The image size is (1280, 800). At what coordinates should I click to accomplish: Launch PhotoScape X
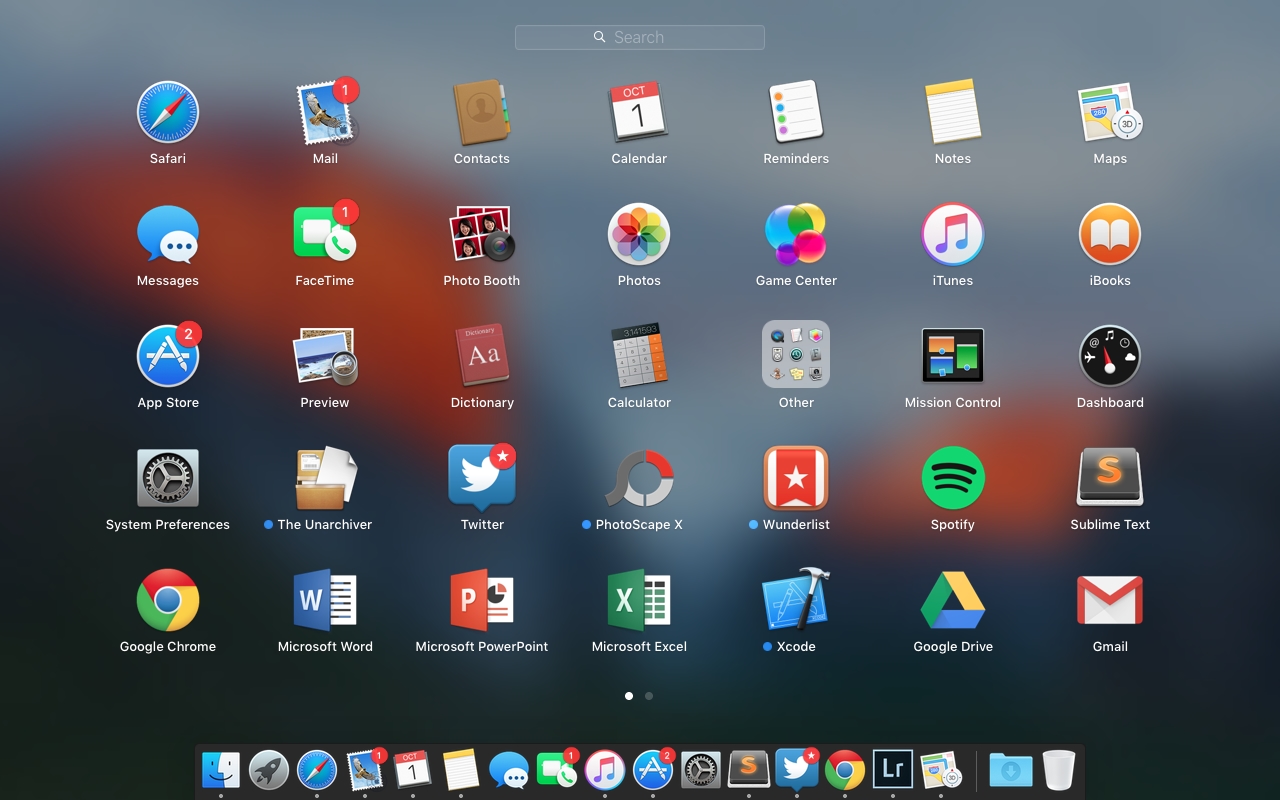639,479
